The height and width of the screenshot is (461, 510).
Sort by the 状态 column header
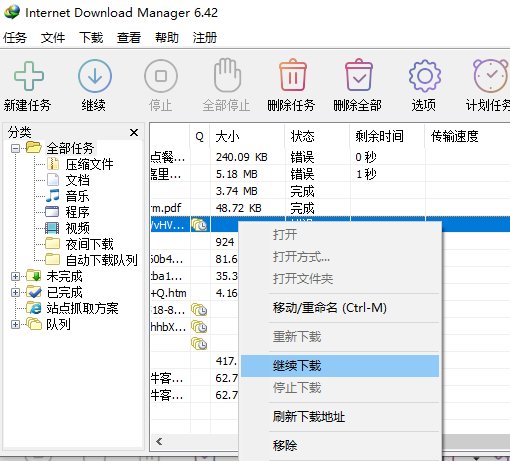click(317, 136)
